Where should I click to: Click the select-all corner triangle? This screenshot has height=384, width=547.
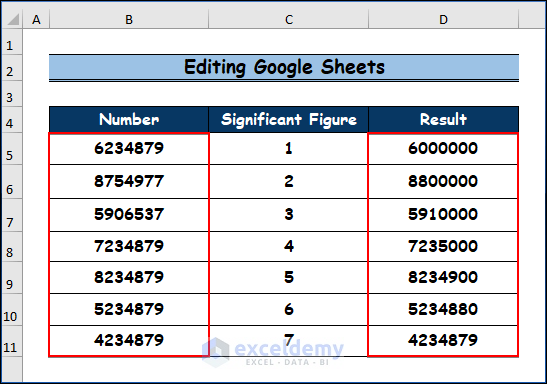[13, 20]
